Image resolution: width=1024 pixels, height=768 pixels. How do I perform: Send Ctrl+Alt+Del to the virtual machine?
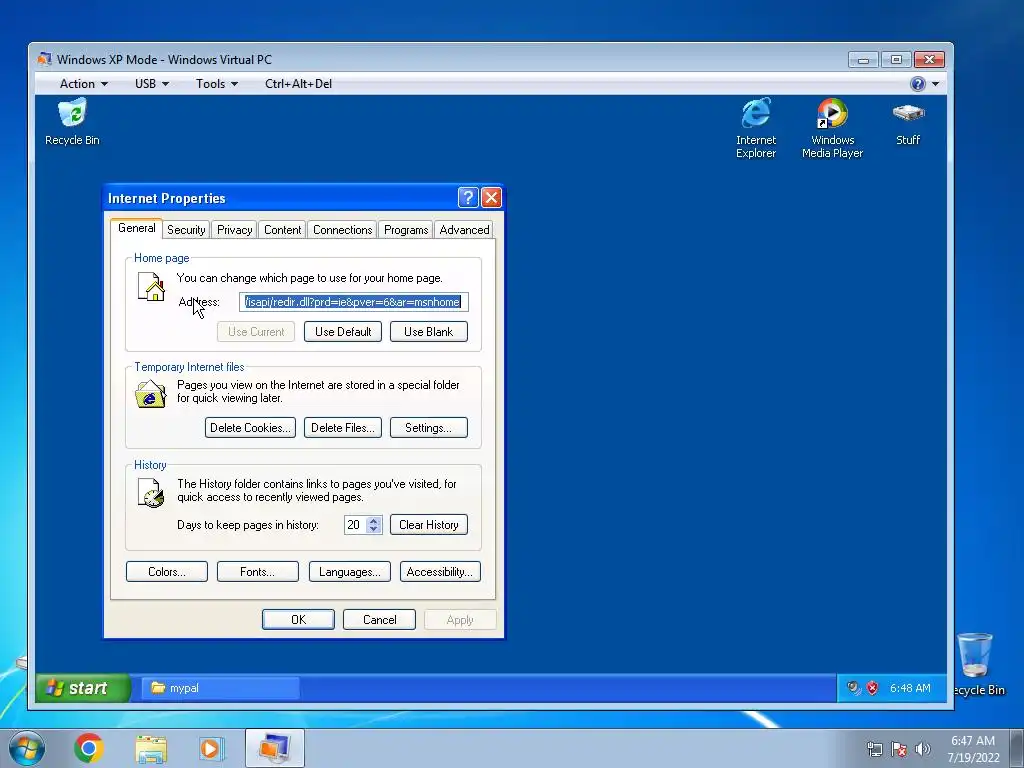pos(298,84)
